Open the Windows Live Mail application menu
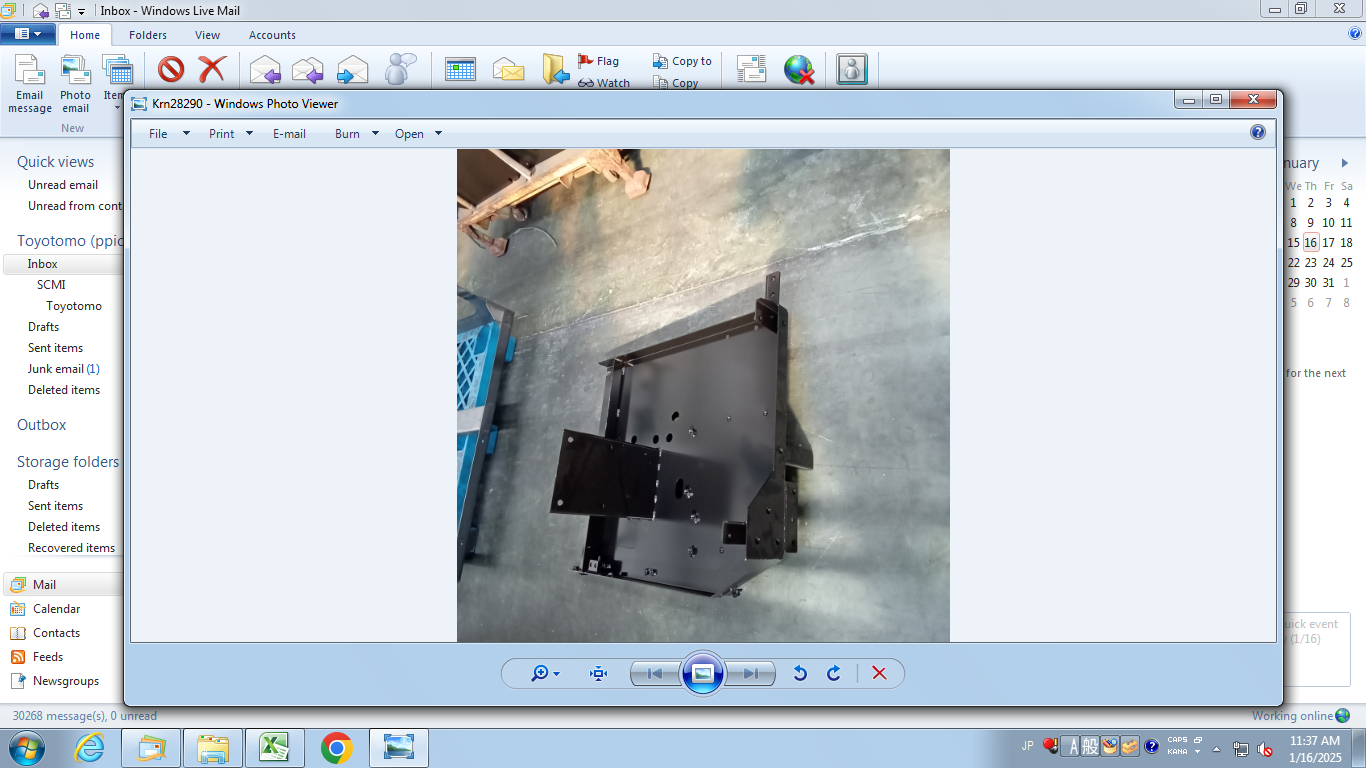The image size is (1366, 768). pos(28,34)
